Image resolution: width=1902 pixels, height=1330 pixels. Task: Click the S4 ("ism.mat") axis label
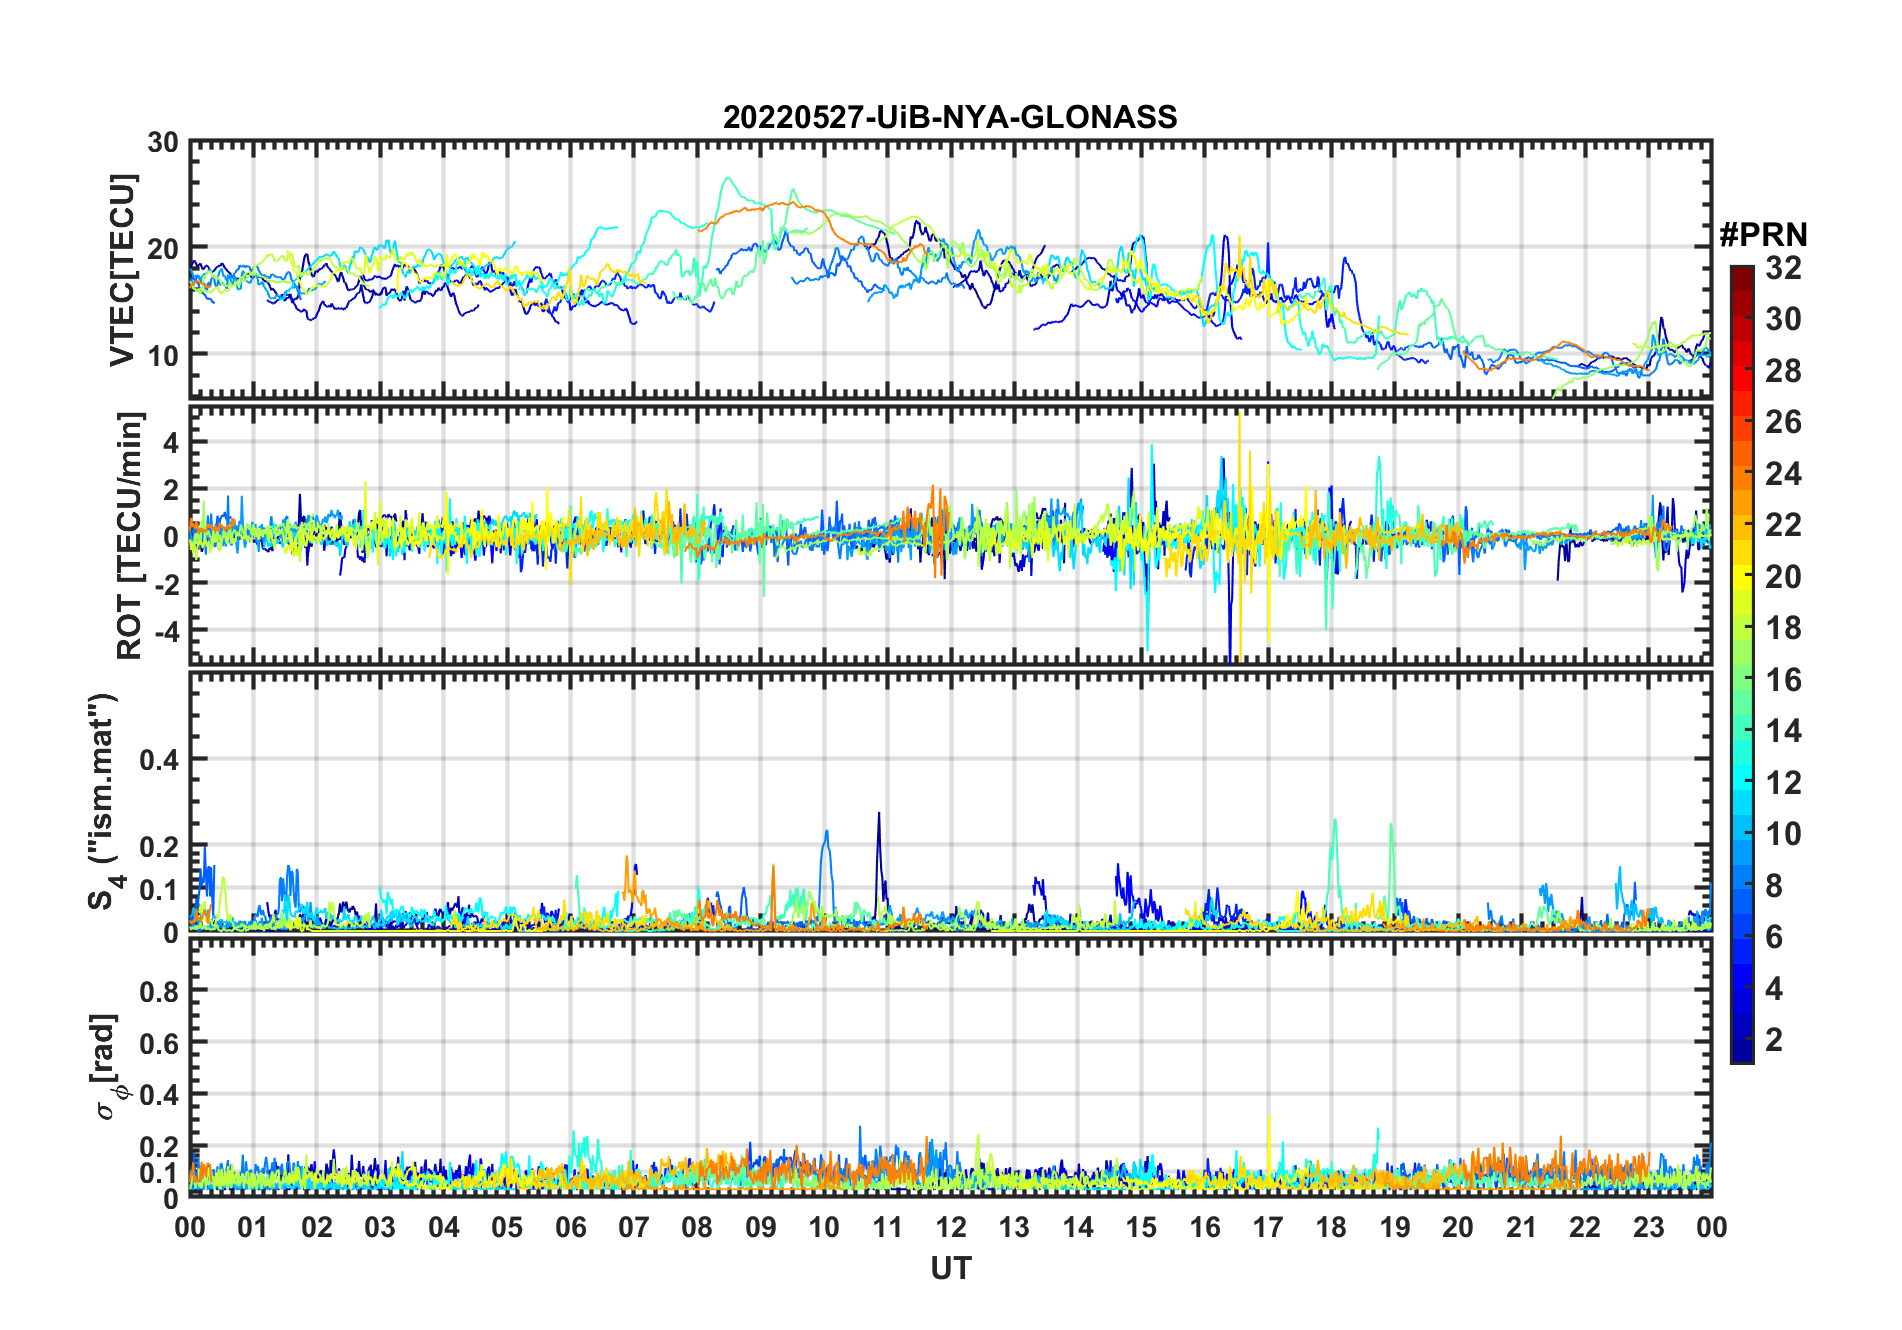coord(103,800)
